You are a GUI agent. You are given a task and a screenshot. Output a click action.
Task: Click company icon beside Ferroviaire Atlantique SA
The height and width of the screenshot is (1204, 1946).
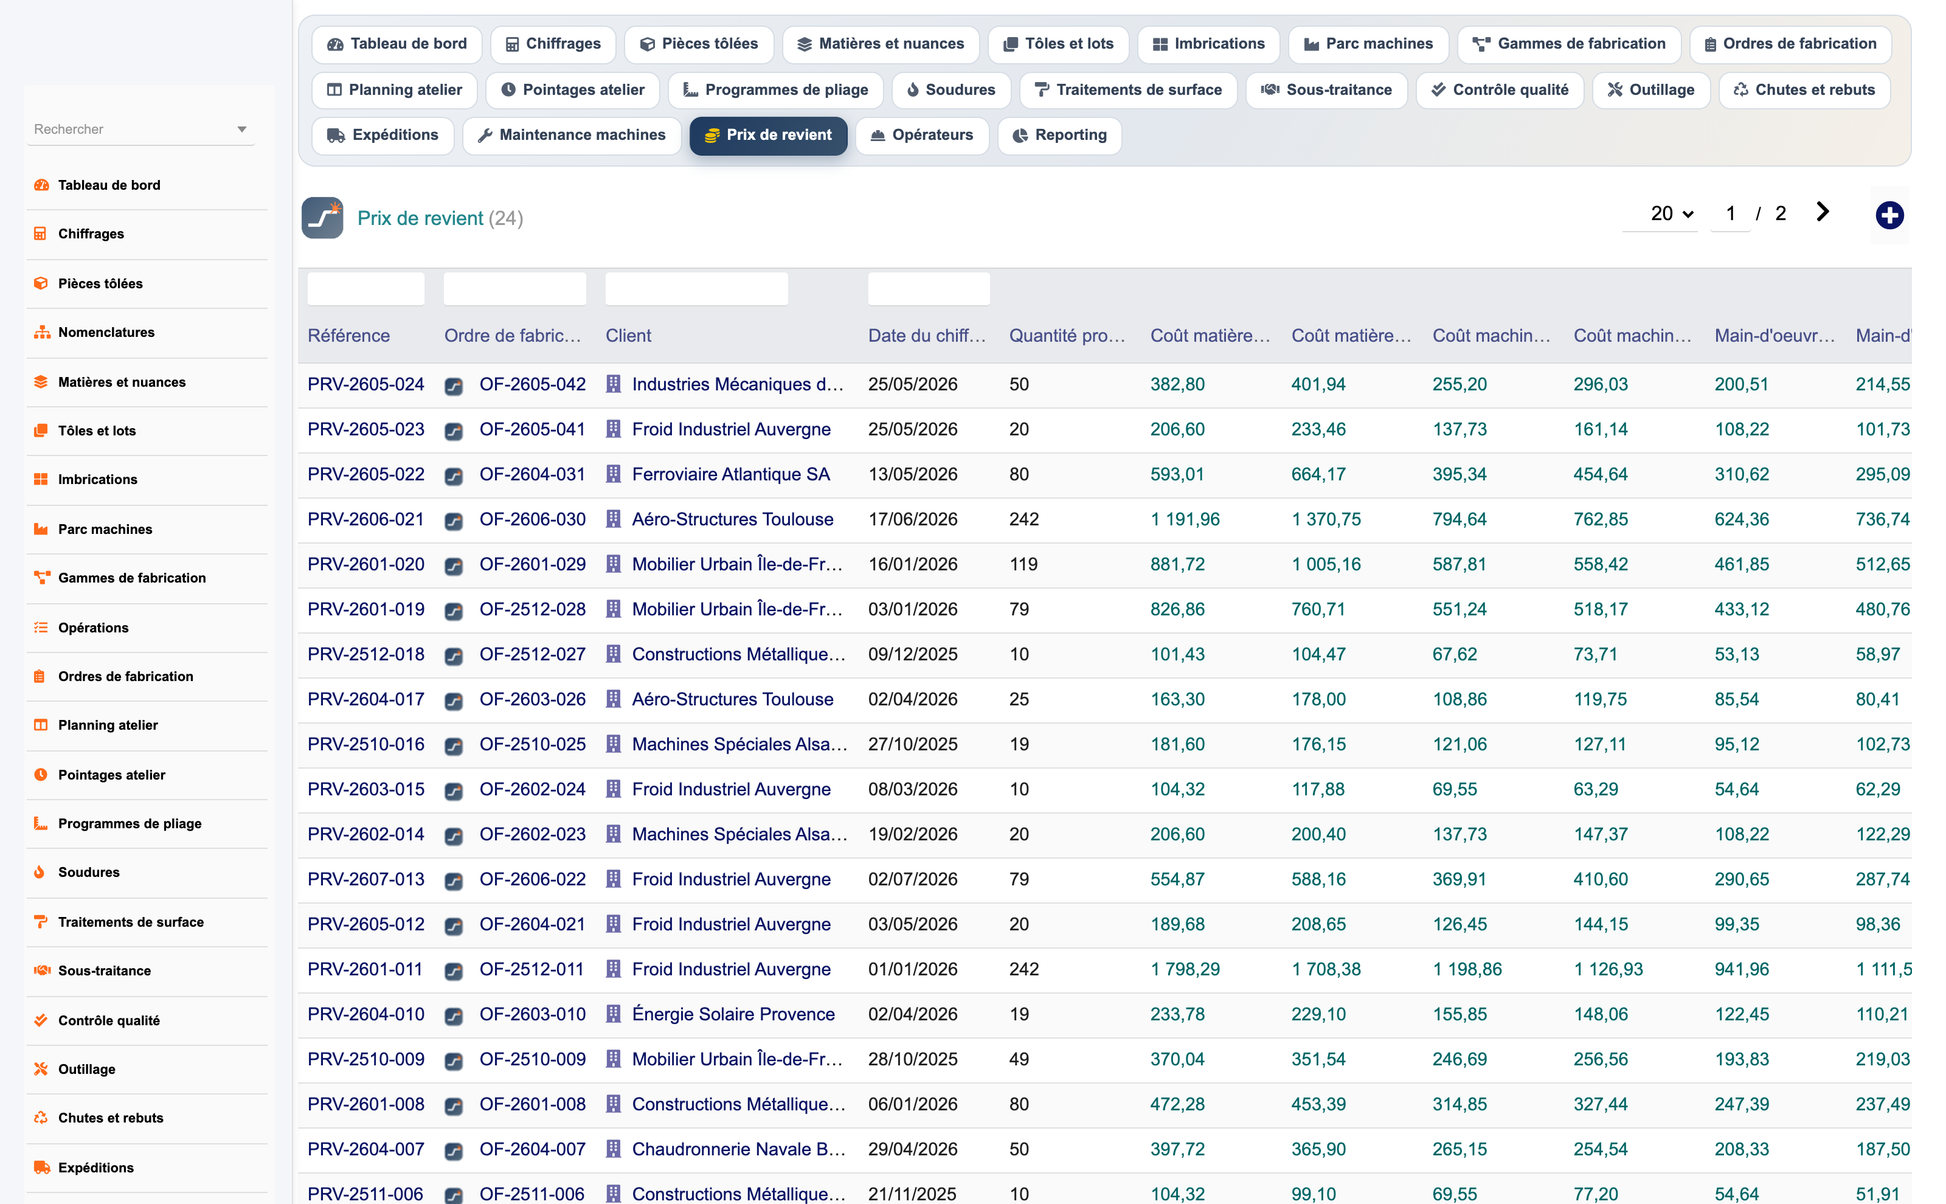coord(614,475)
